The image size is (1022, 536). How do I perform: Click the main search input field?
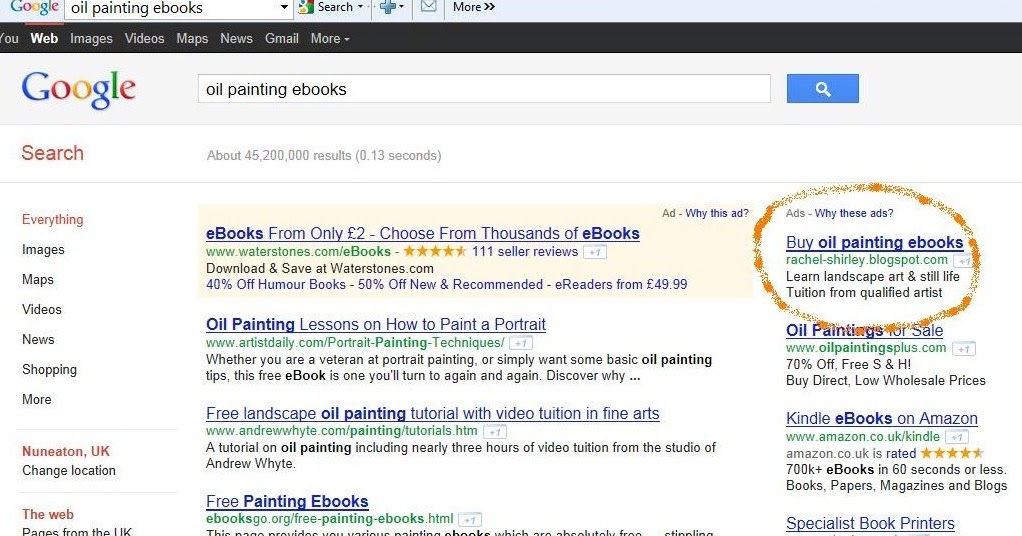(484, 89)
